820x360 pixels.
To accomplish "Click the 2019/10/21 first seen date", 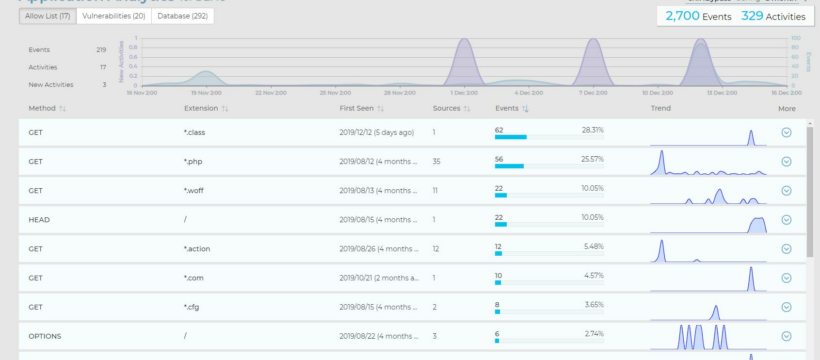I will pyautogui.click(x=379, y=278).
